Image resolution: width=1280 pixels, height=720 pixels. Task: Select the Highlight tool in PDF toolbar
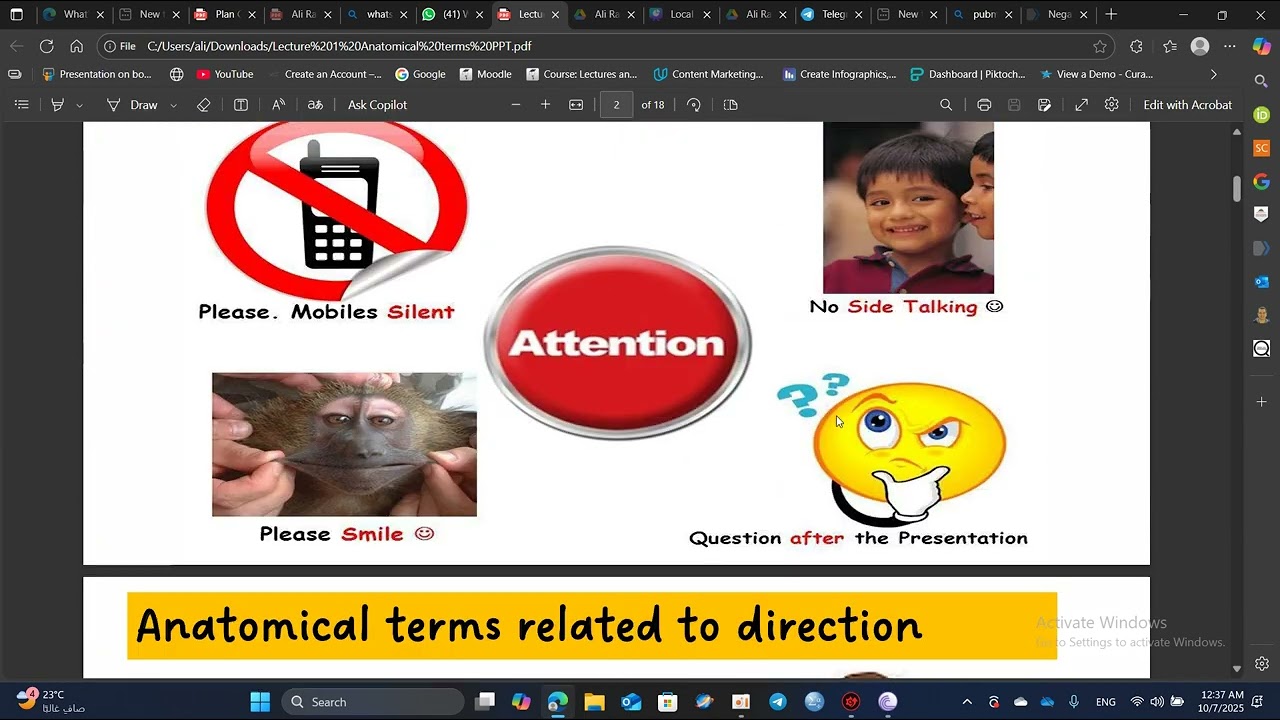(x=58, y=105)
